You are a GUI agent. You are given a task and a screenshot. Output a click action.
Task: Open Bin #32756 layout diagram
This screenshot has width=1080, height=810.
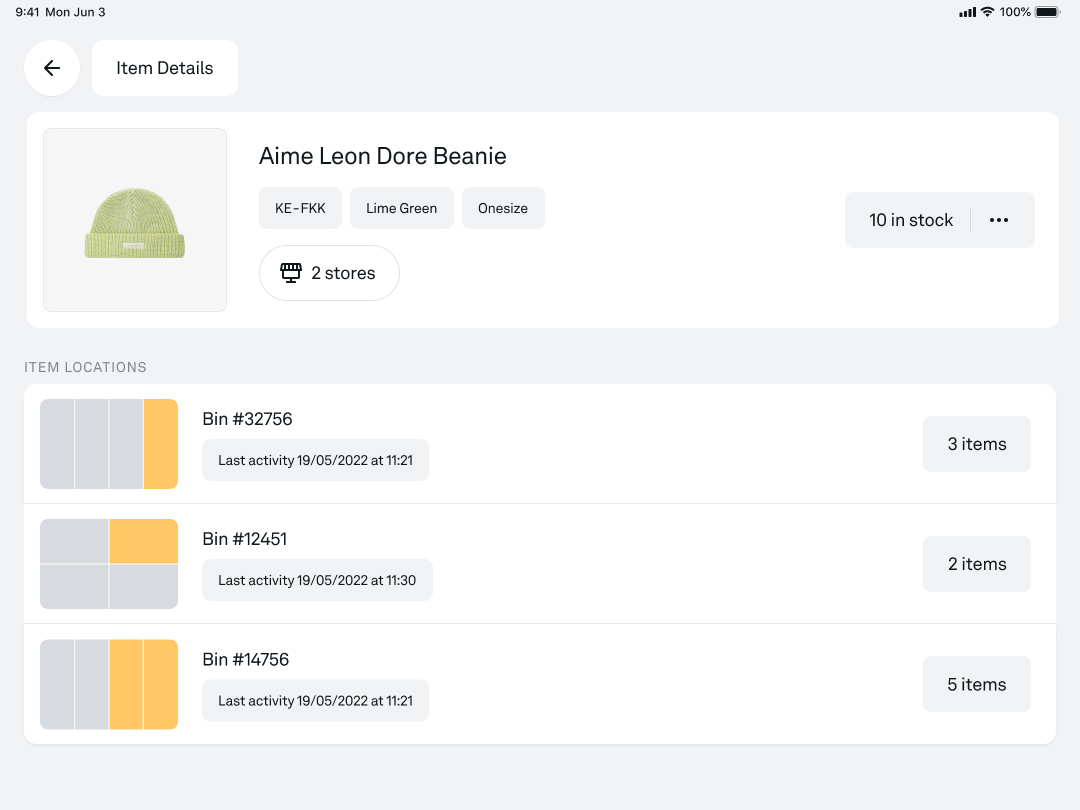point(109,444)
